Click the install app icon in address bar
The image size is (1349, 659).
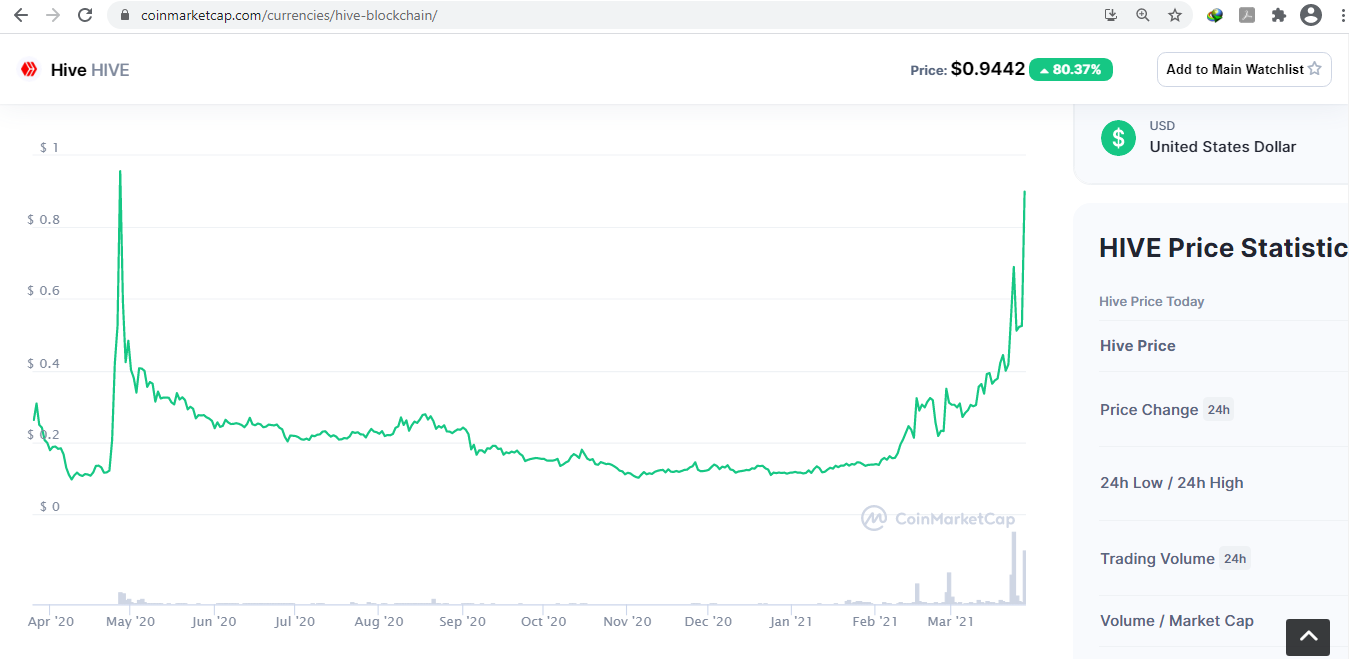1111,15
